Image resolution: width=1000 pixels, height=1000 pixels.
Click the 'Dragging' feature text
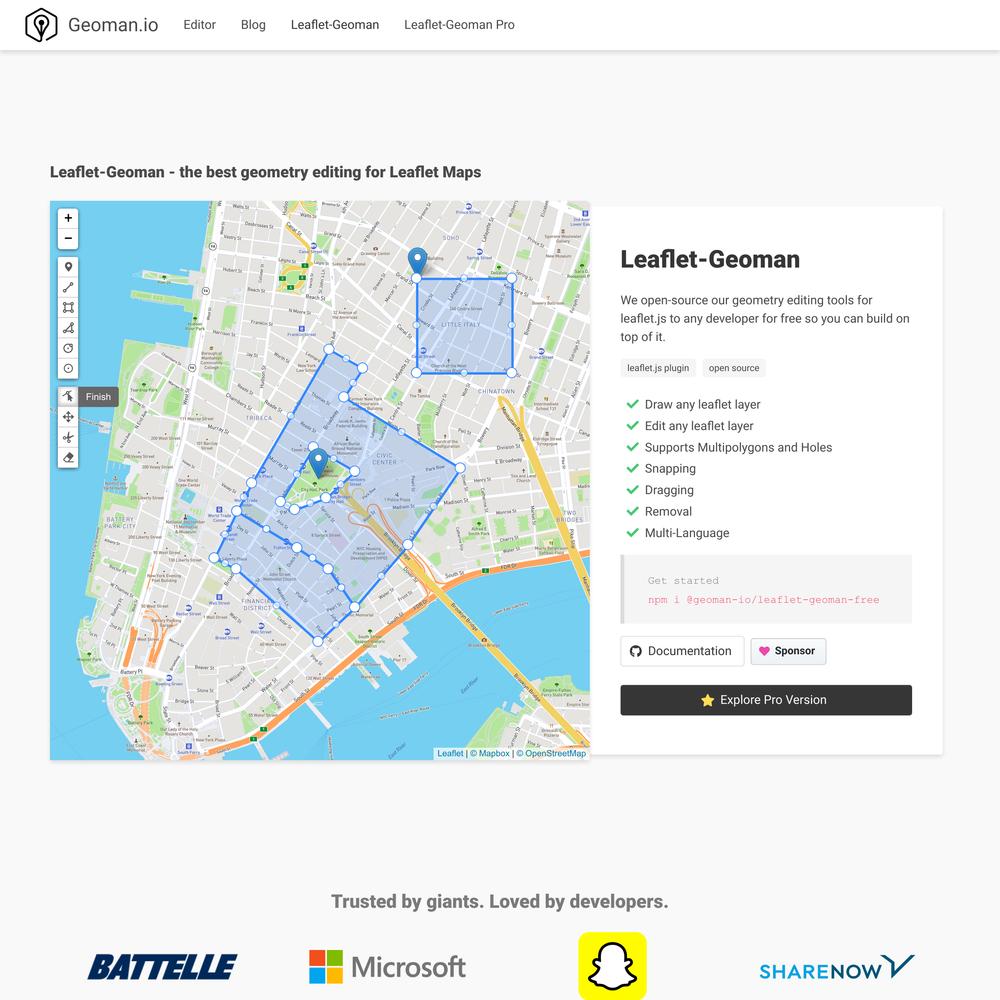pyautogui.click(x=669, y=490)
